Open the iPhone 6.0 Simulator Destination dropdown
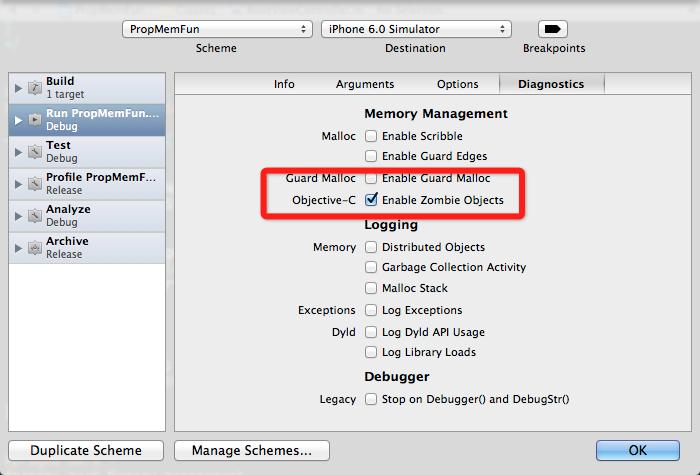 point(415,29)
